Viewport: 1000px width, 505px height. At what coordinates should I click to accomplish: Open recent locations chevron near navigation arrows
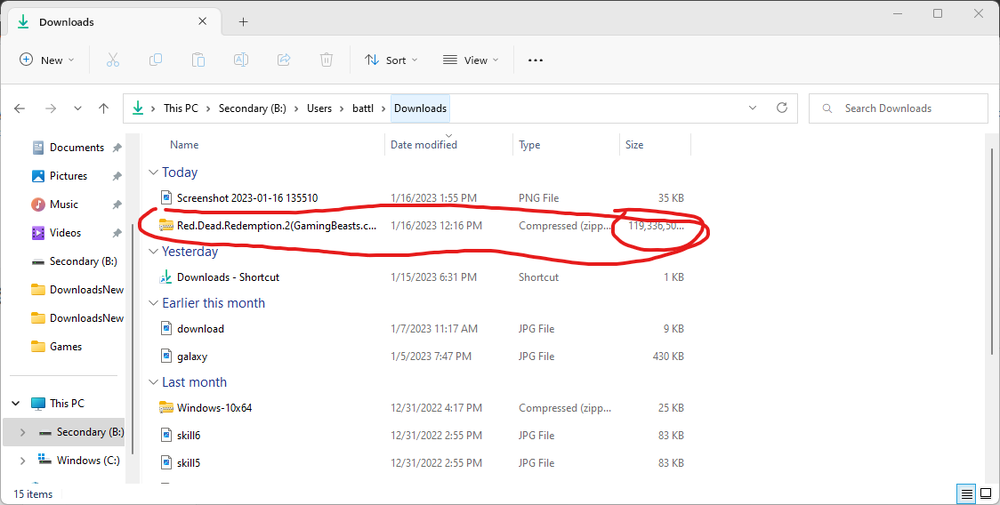click(78, 108)
